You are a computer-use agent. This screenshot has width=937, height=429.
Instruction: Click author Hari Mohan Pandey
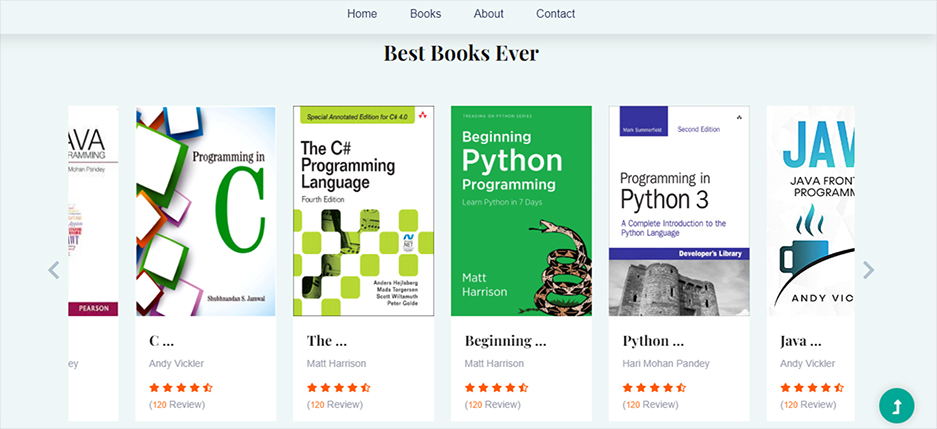coord(665,364)
